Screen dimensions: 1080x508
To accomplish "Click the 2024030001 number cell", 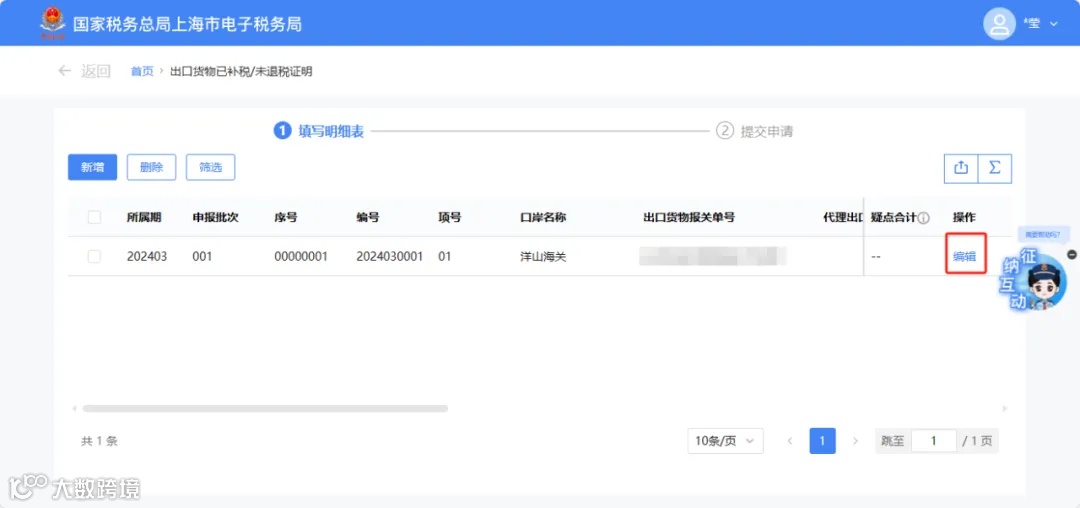I will (x=390, y=257).
